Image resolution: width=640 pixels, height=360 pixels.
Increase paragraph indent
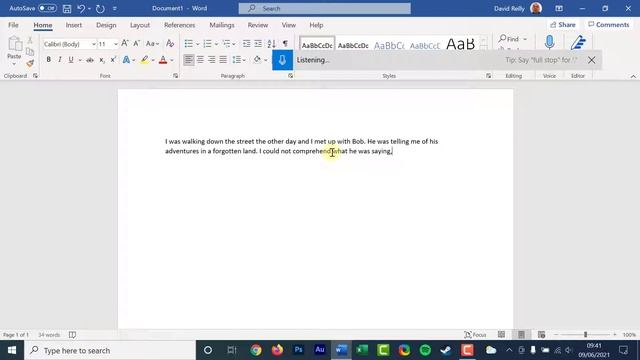coord(258,44)
